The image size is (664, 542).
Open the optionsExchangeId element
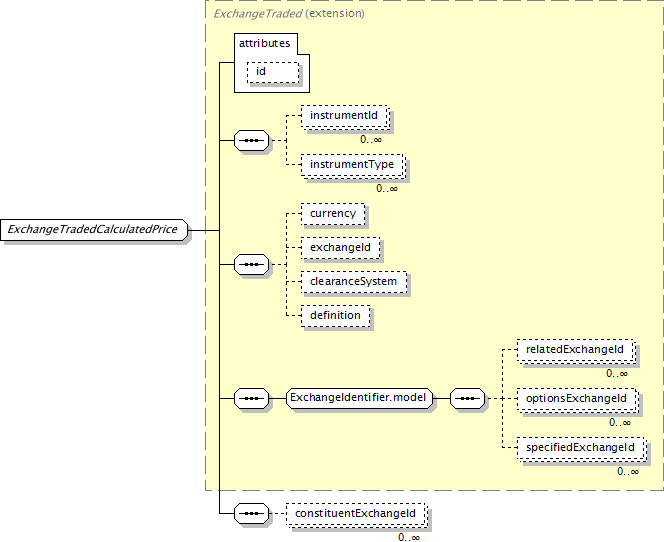pos(576,398)
